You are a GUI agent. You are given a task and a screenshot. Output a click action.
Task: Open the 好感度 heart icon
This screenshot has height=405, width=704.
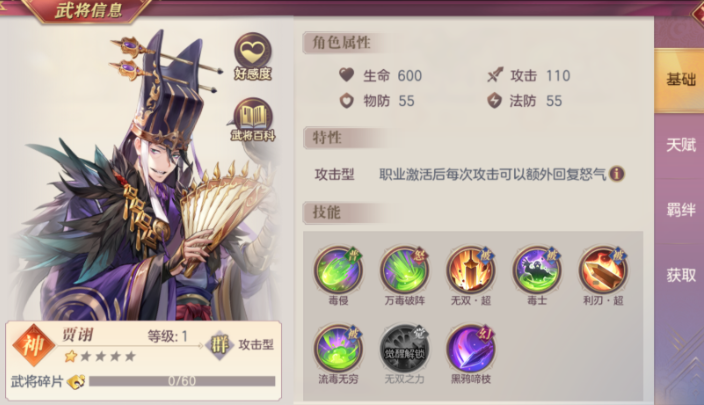(253, 56)
